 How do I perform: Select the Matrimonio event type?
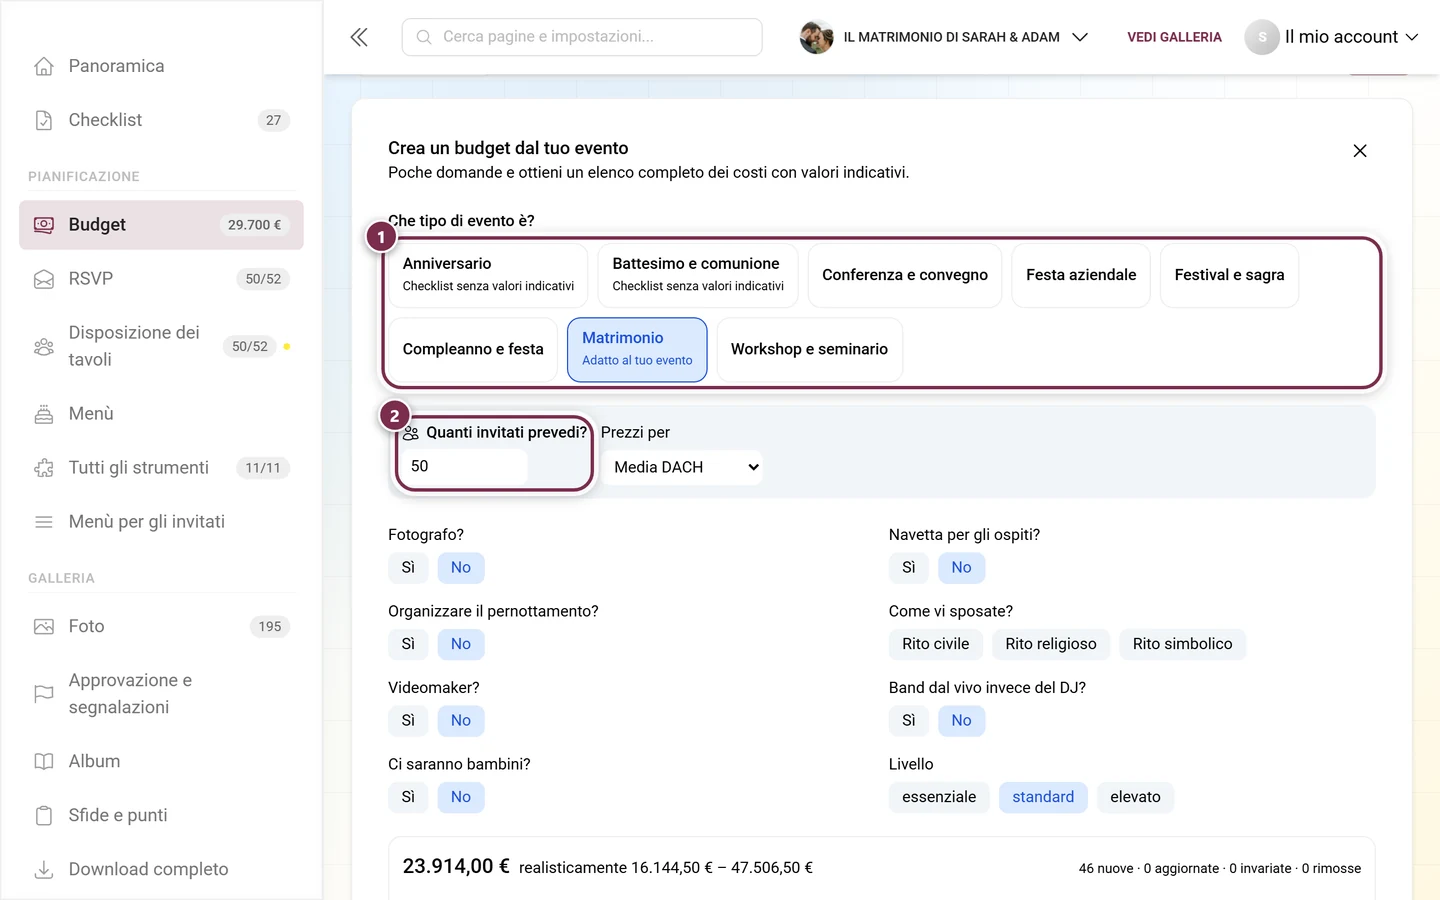click(637, 350)
